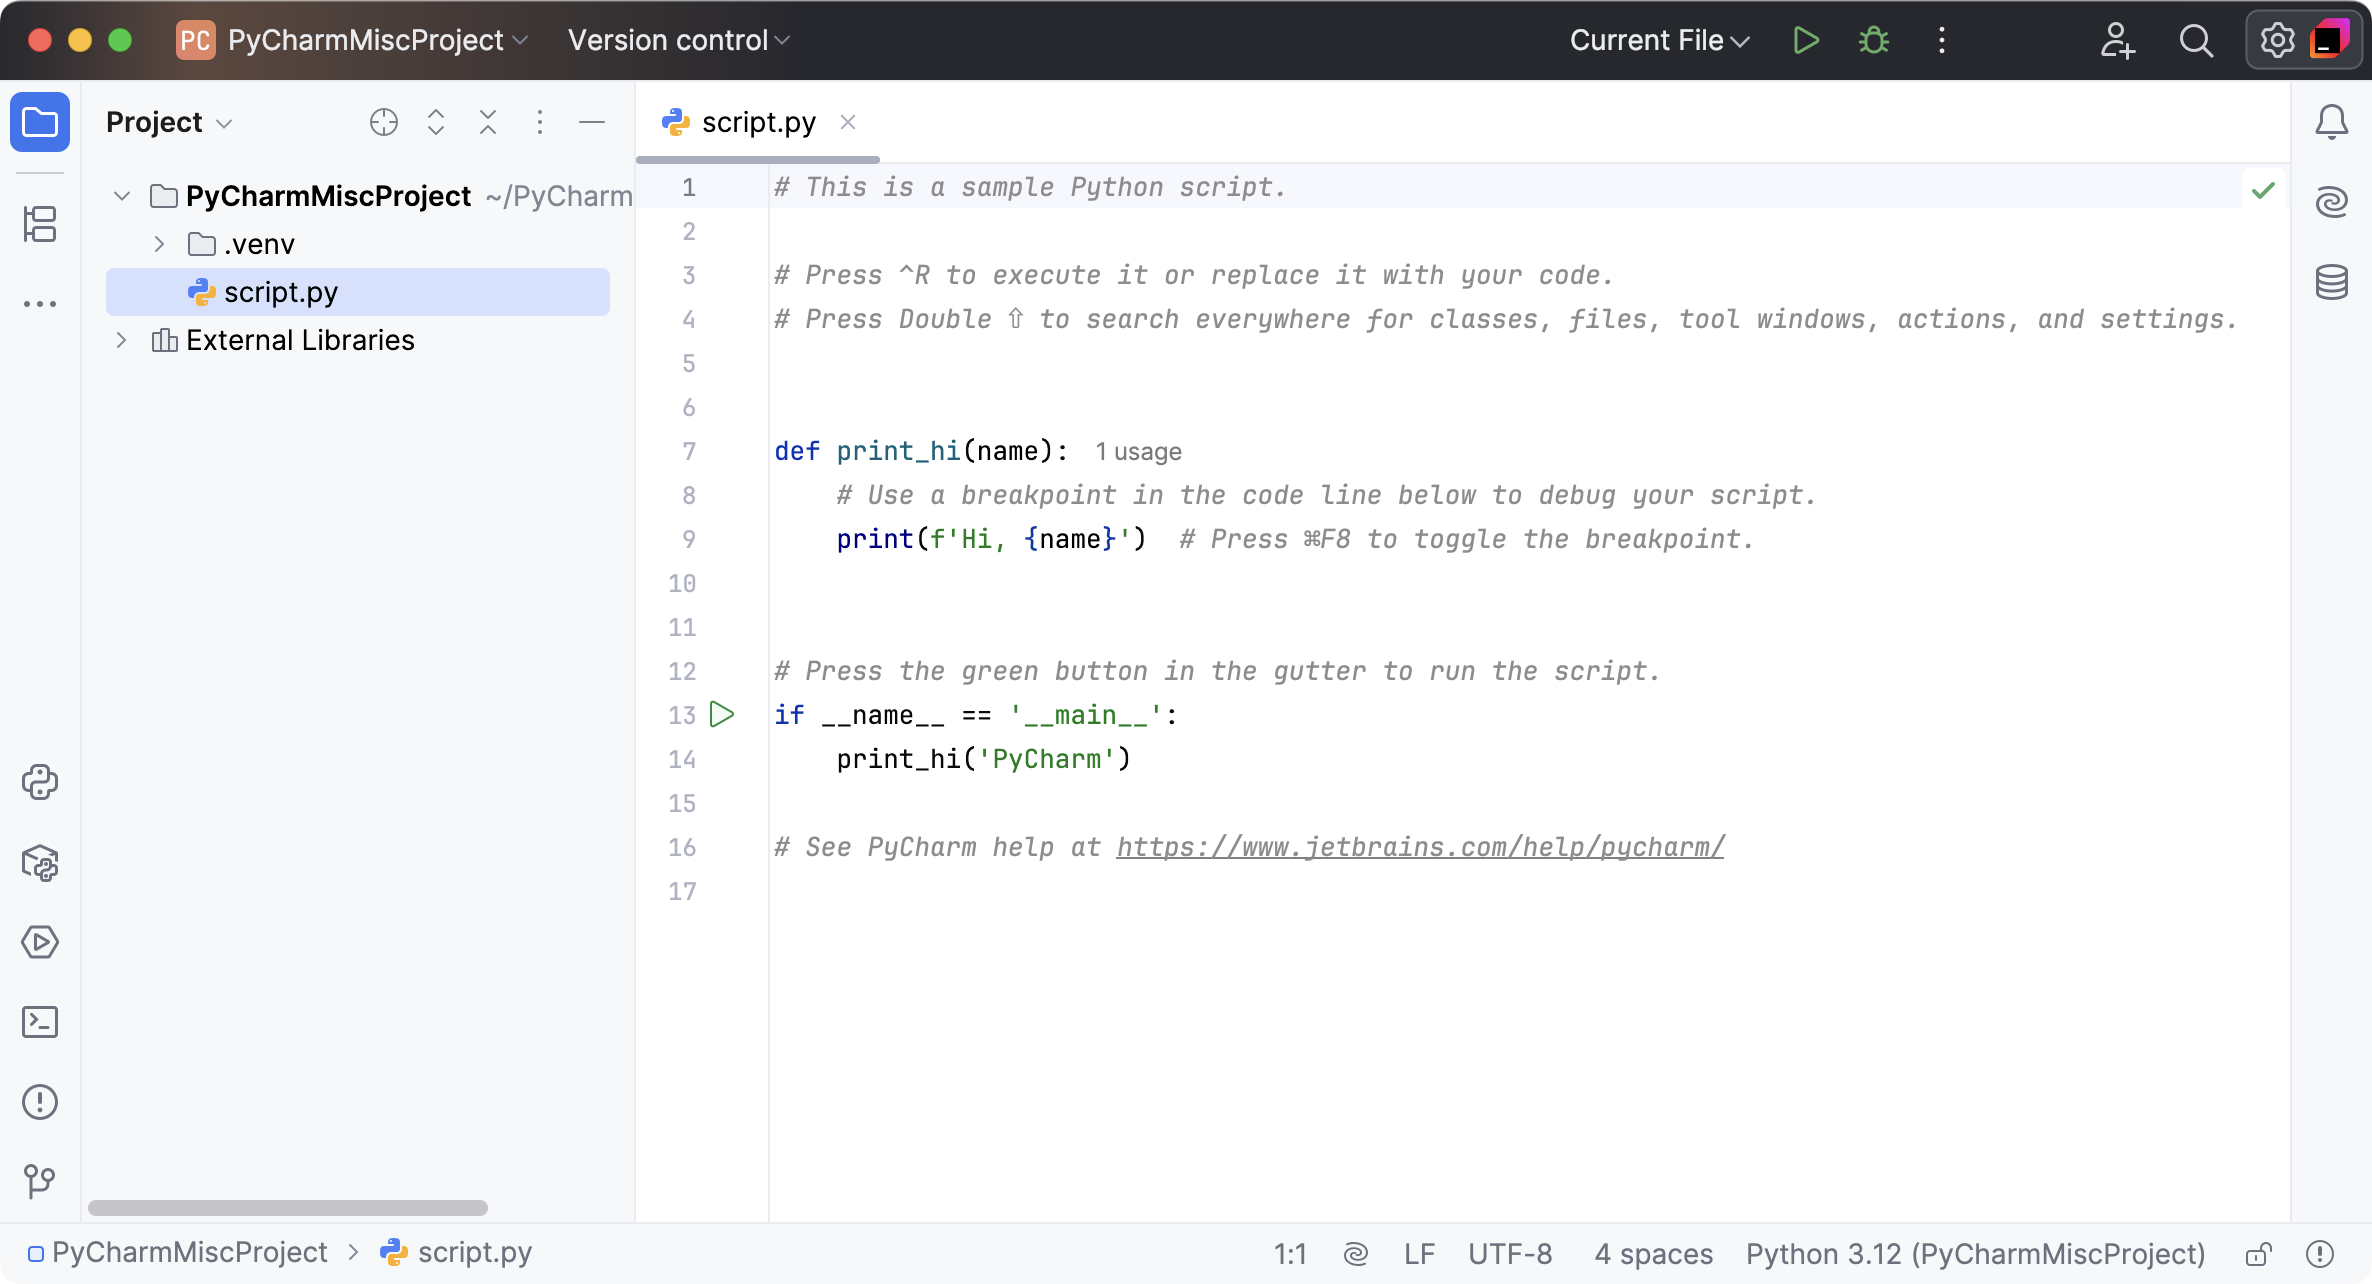Expand the External Libraries node

(x=122, y=340)
